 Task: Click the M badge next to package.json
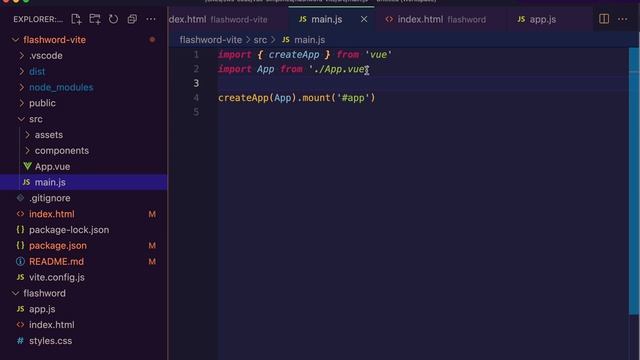click(x=152, y=246)
